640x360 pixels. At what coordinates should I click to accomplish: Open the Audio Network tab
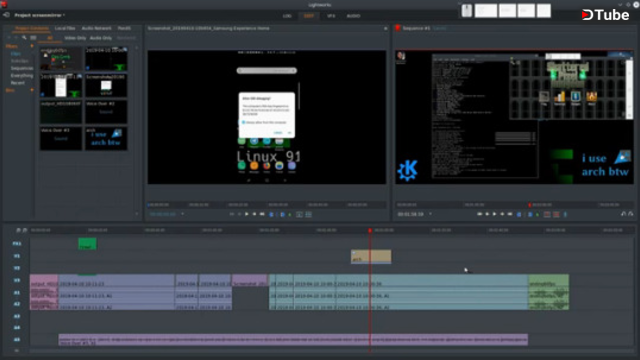[96, 28]
